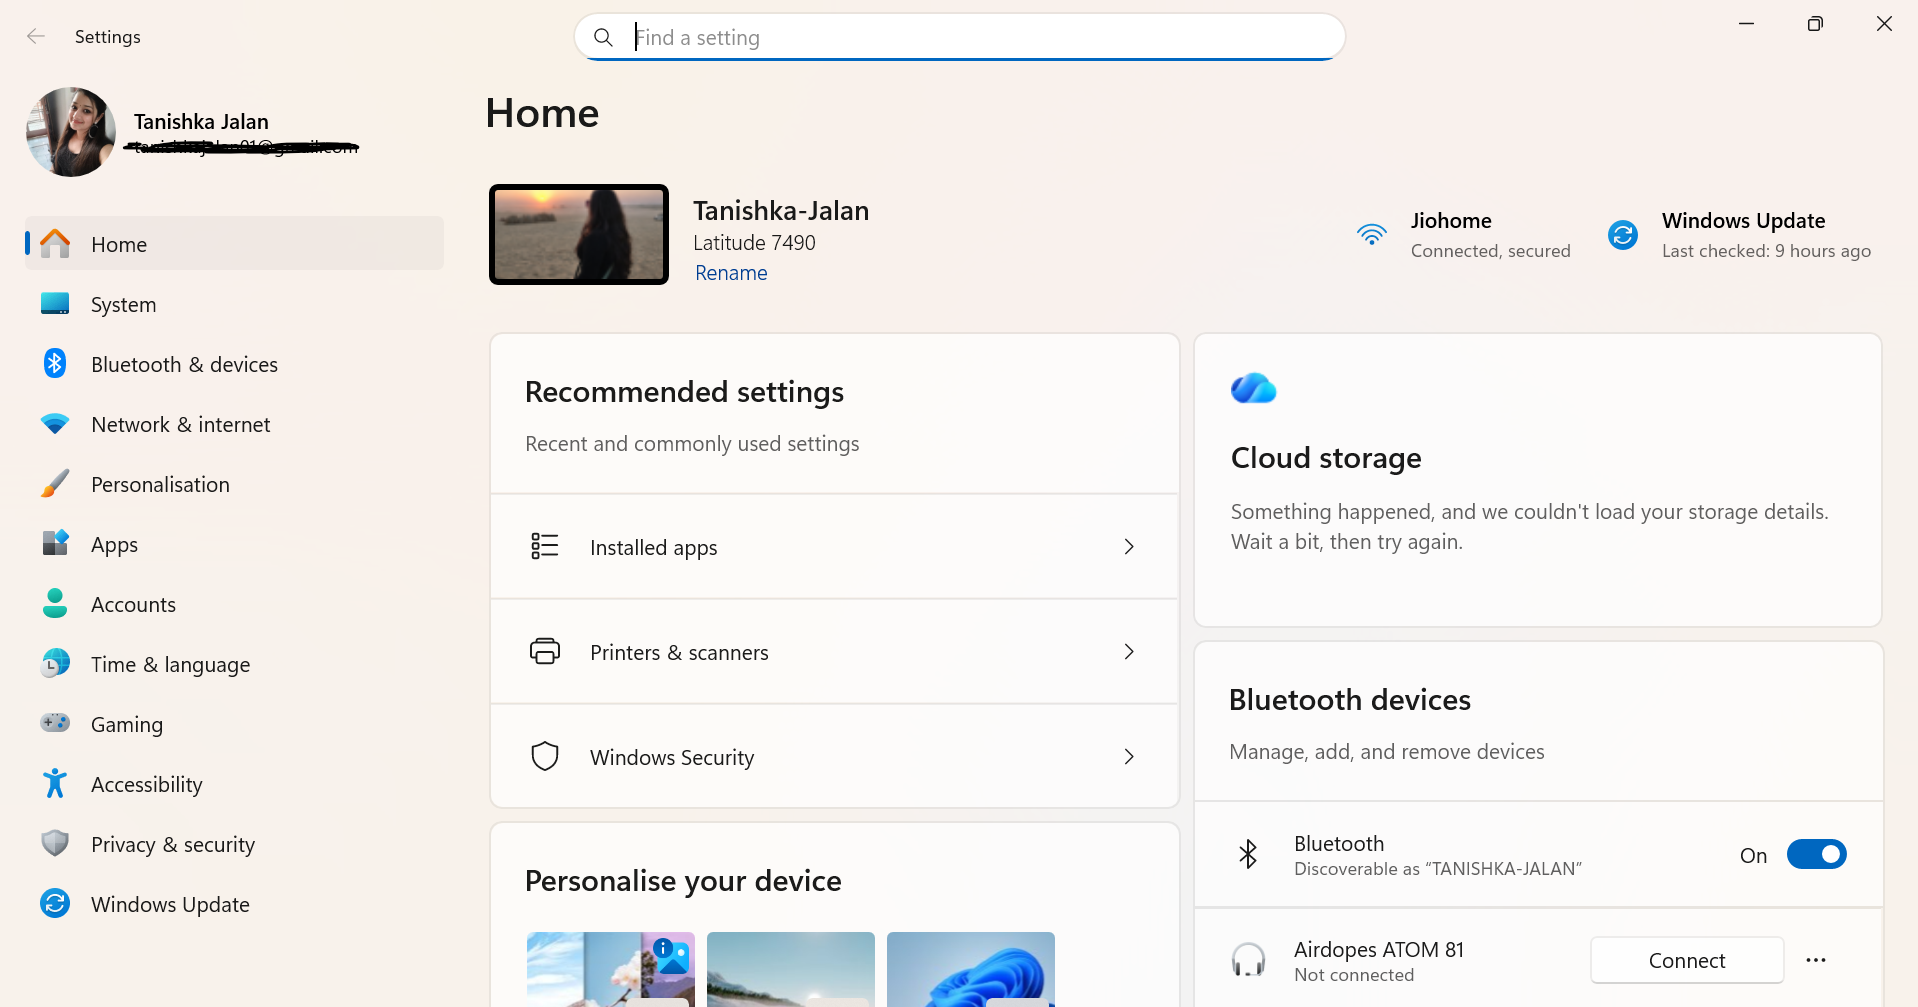Click the Installed apps list icon
The height and width of the screenshot is (1007, 1918).
pyautogui.click(x=545, y=546)
